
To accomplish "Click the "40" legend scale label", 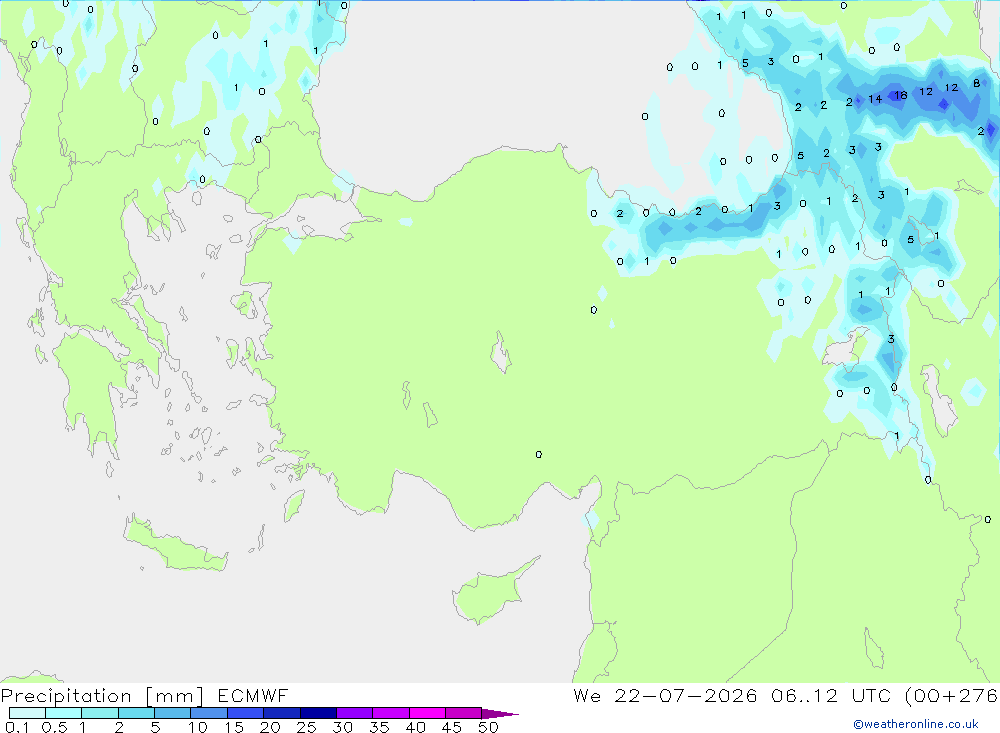I will pos(416,727).
